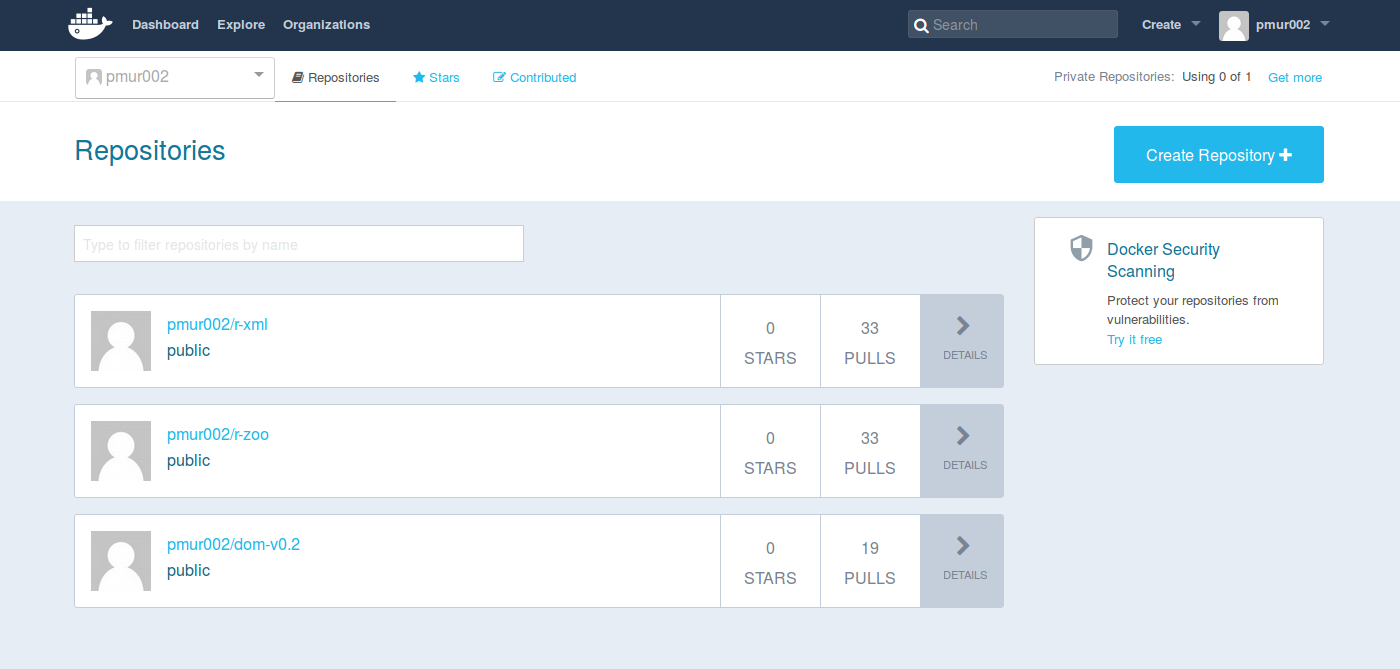Image resolution: width=1400 pixels, height=669 pixels.
Task: Click the 0 STARS count for dom-v0.2
Action: point(770,562)
